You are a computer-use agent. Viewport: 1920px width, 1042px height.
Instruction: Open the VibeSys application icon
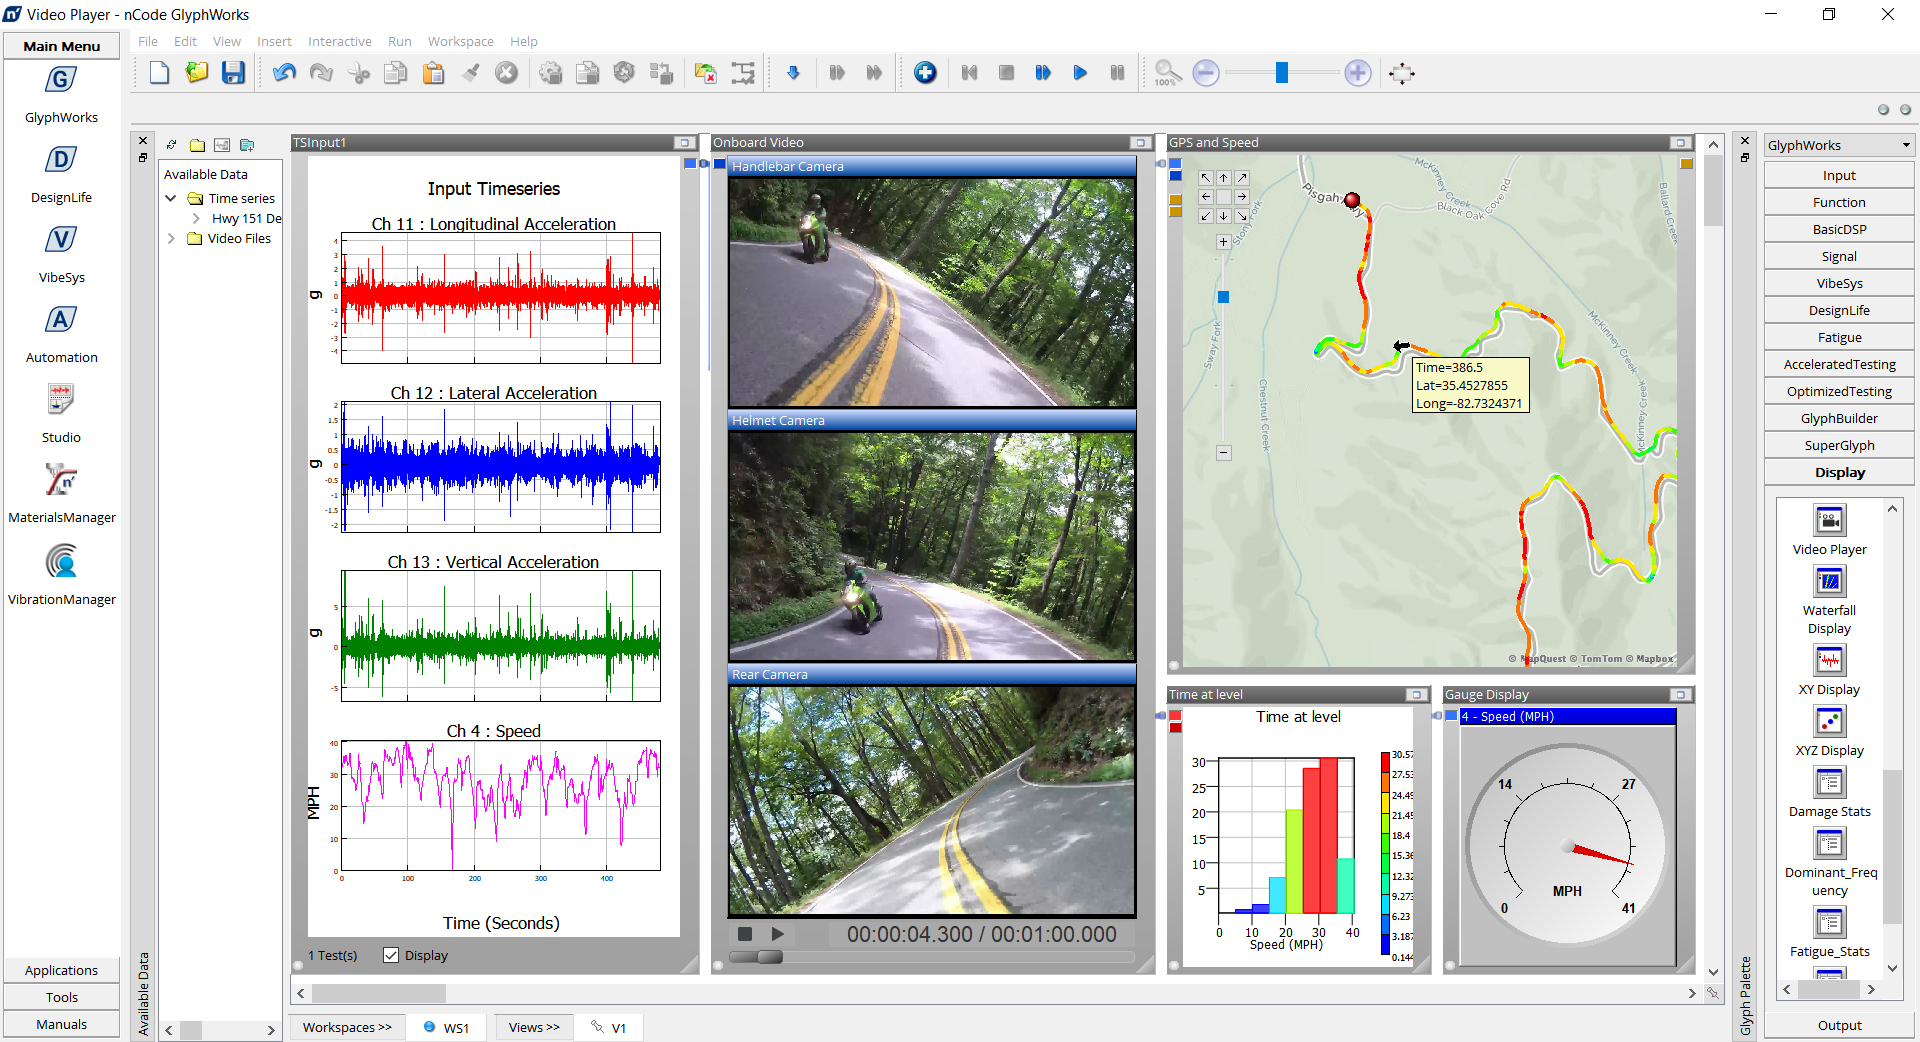[61, 241]
